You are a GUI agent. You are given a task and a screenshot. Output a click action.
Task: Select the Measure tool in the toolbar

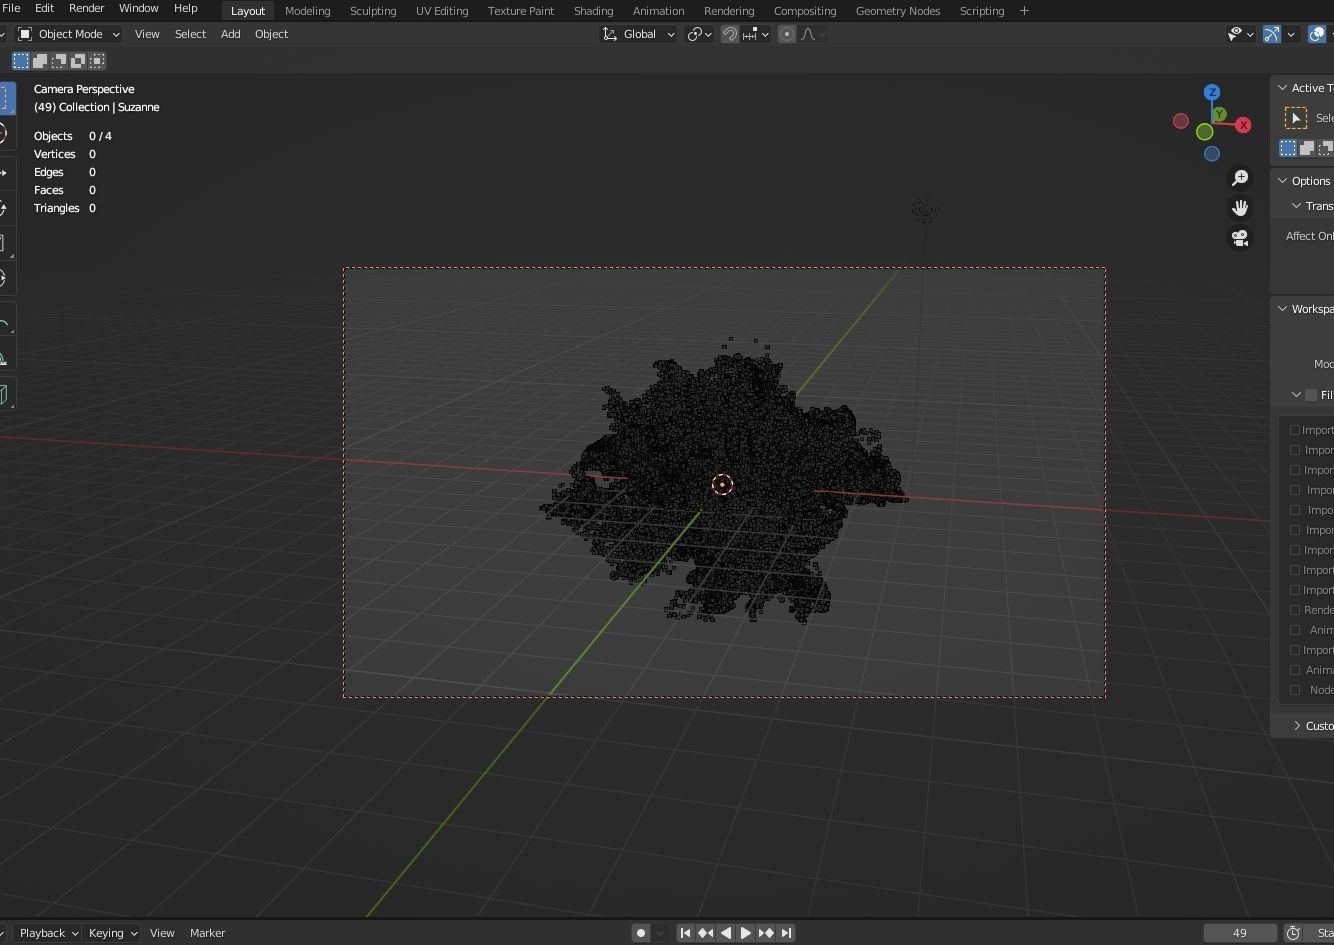(7, 357)
